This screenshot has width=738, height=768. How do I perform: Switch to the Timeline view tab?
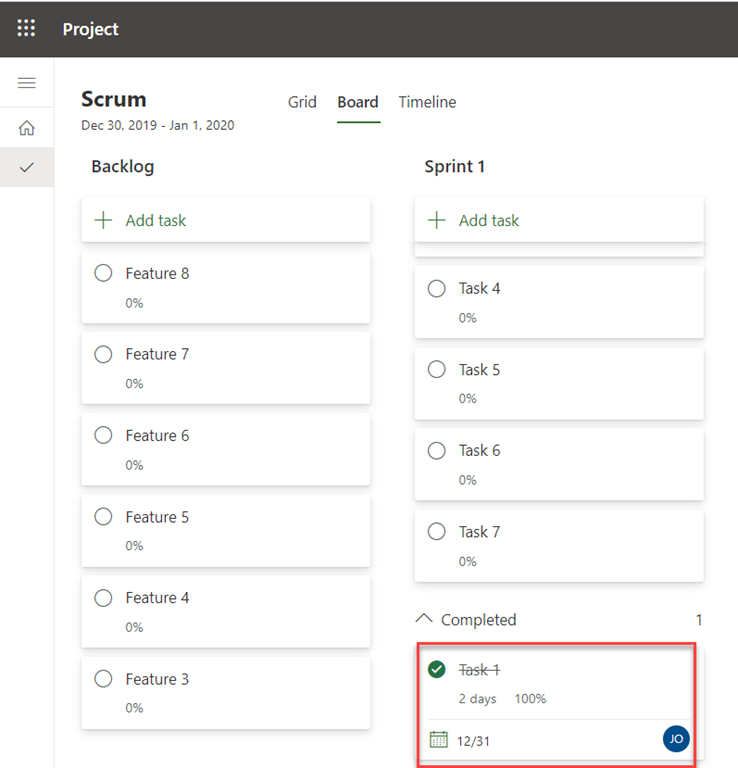[x=427, y=102]
